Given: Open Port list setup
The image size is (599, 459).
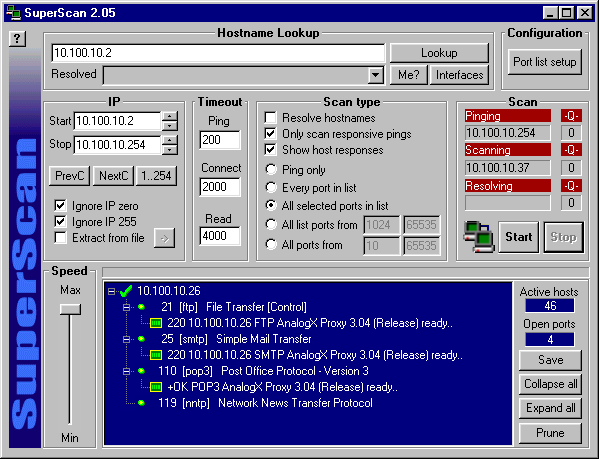Looking at the screenshot, I should pyautogui.click(x=544, y=62).
